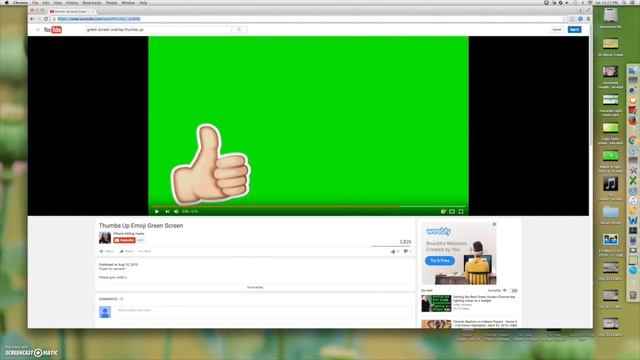Mute the video player volume
Screen dimensions: 640x360
[176, 211]
